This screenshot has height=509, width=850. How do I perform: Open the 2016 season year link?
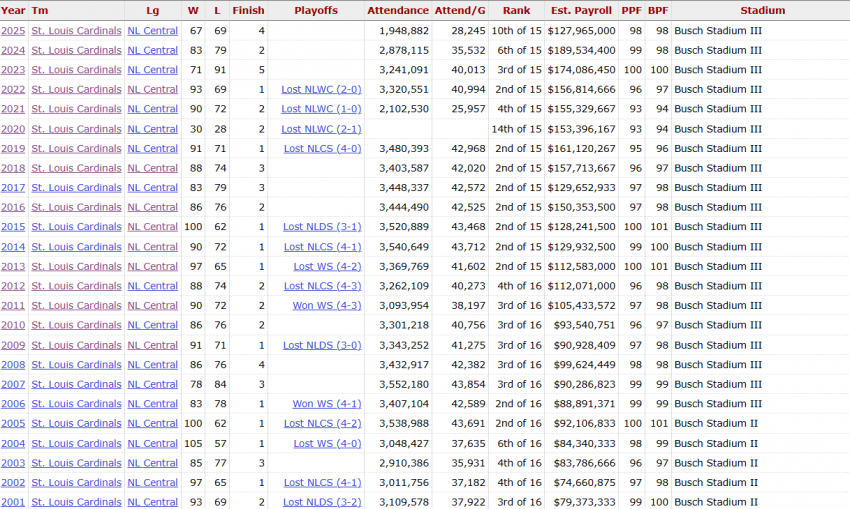pos(13,208)
